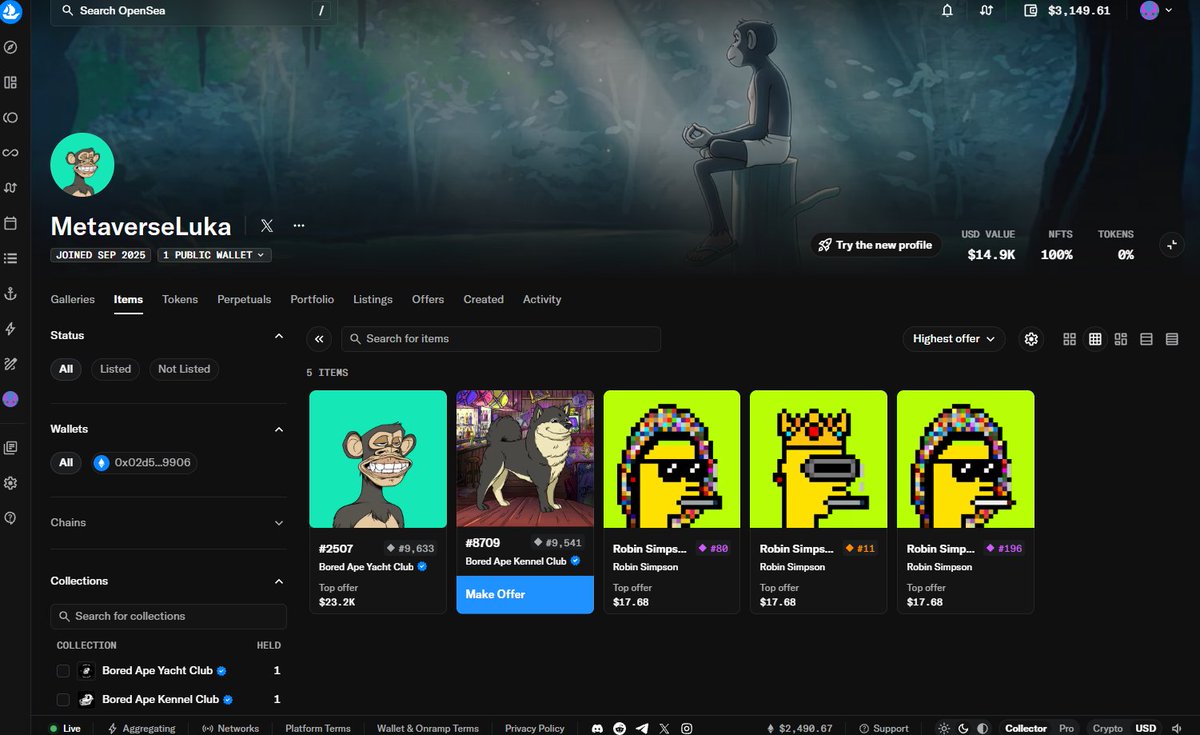
Task: Open the swap arrows icon in left sidebar
Action: coord(11,187)
